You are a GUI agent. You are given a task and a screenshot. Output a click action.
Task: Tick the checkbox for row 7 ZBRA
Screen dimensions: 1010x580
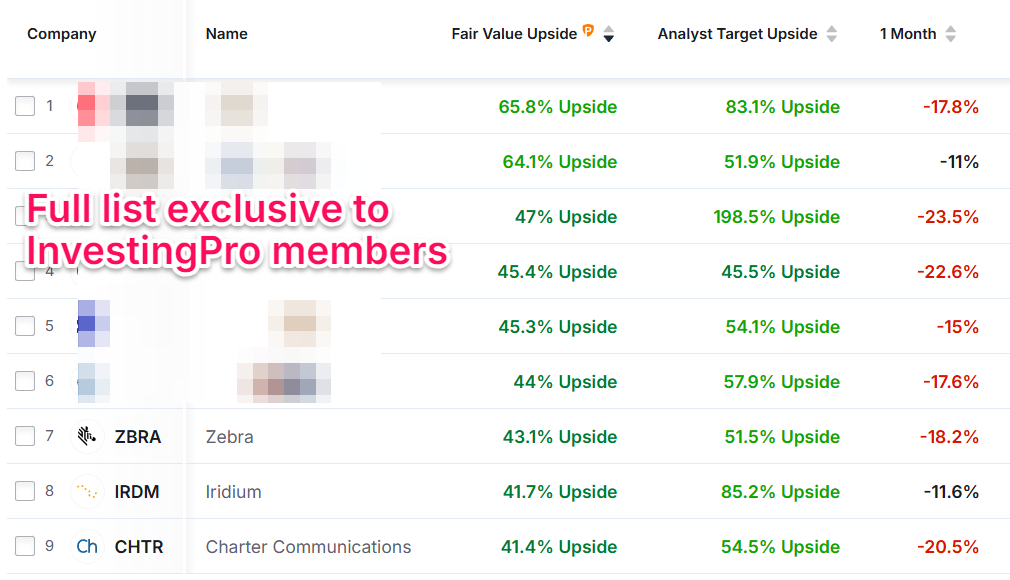point(25,437)
